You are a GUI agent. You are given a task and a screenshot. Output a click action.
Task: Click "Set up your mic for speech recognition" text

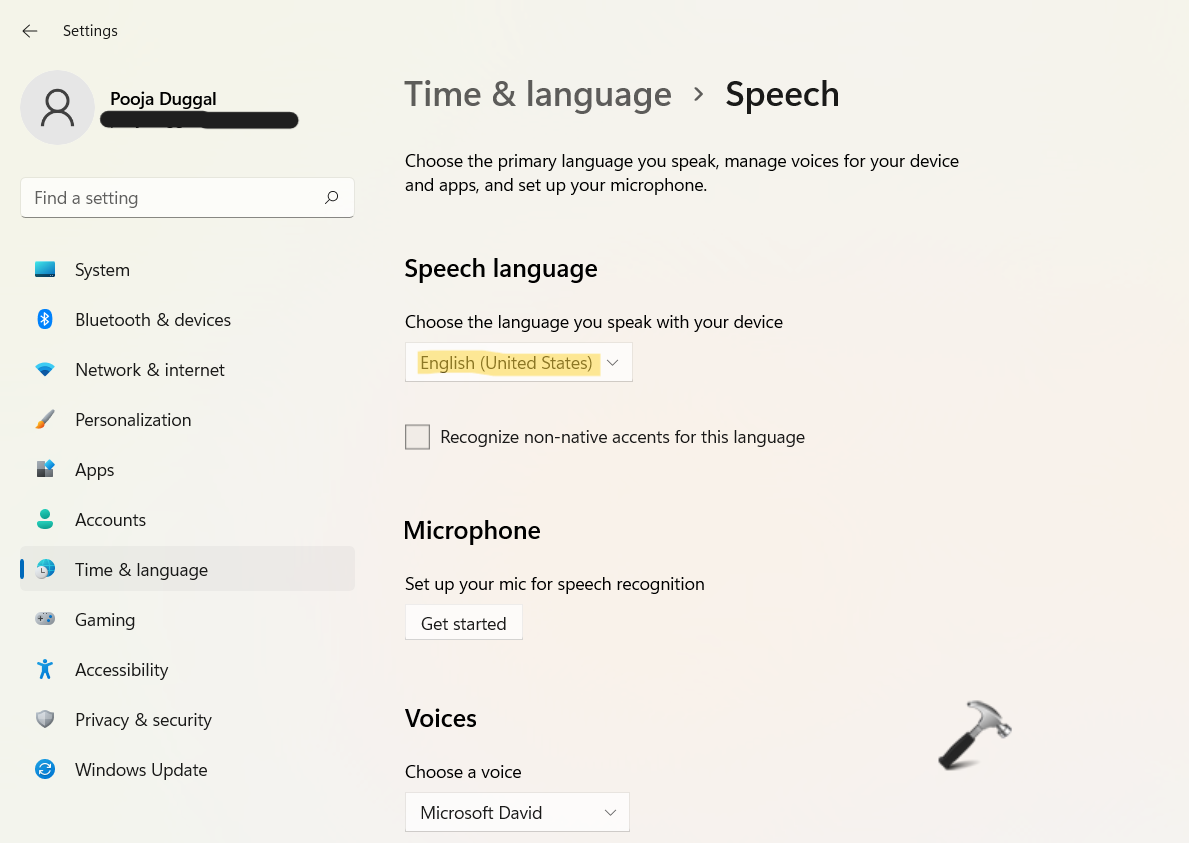(554, 584)
